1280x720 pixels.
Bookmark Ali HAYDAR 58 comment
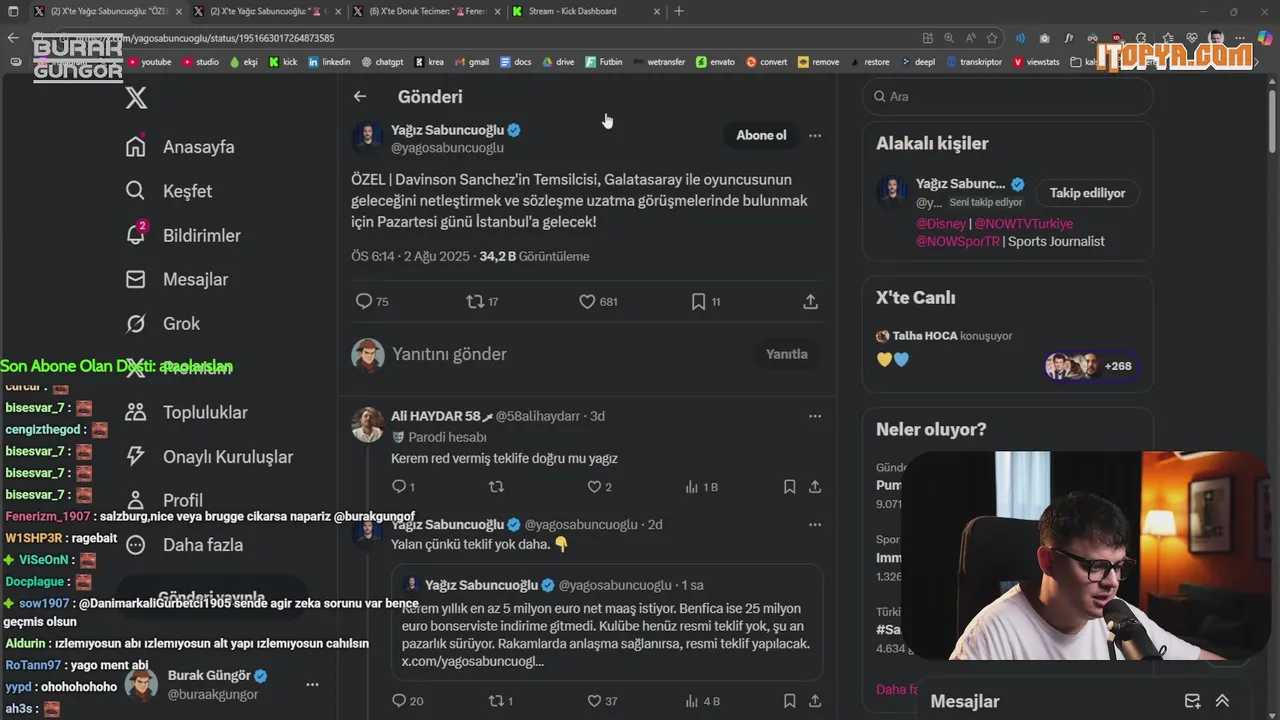789,487
